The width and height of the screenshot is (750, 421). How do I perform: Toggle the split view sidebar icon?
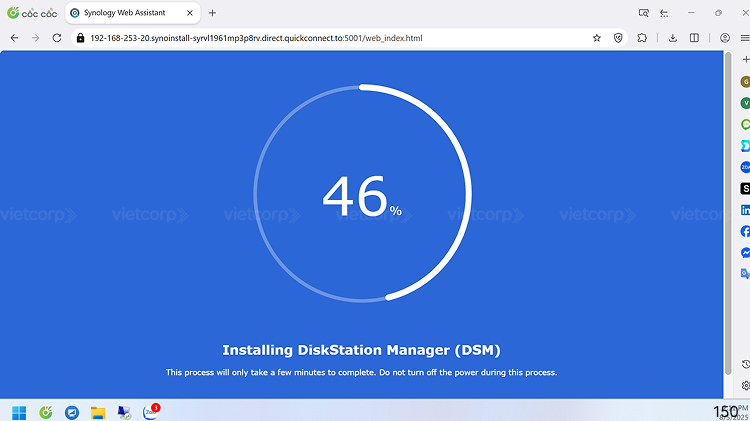tap(695, 37)
